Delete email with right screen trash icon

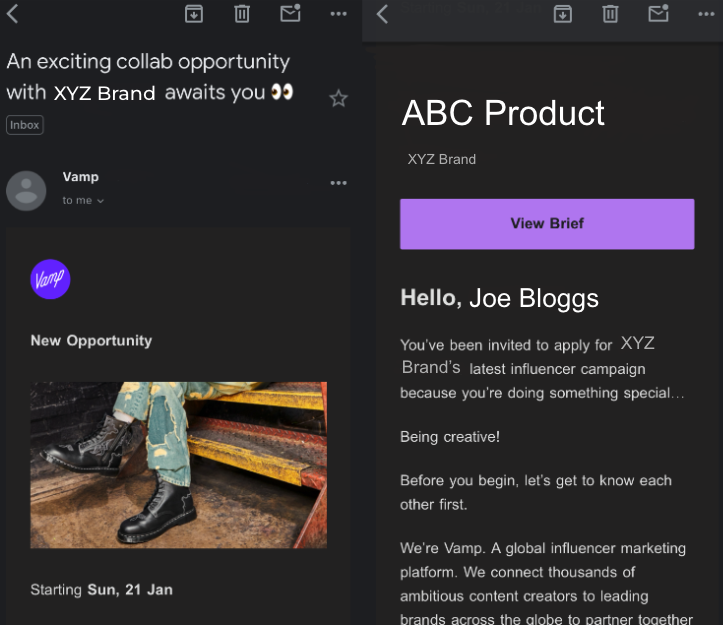point(610,14)
